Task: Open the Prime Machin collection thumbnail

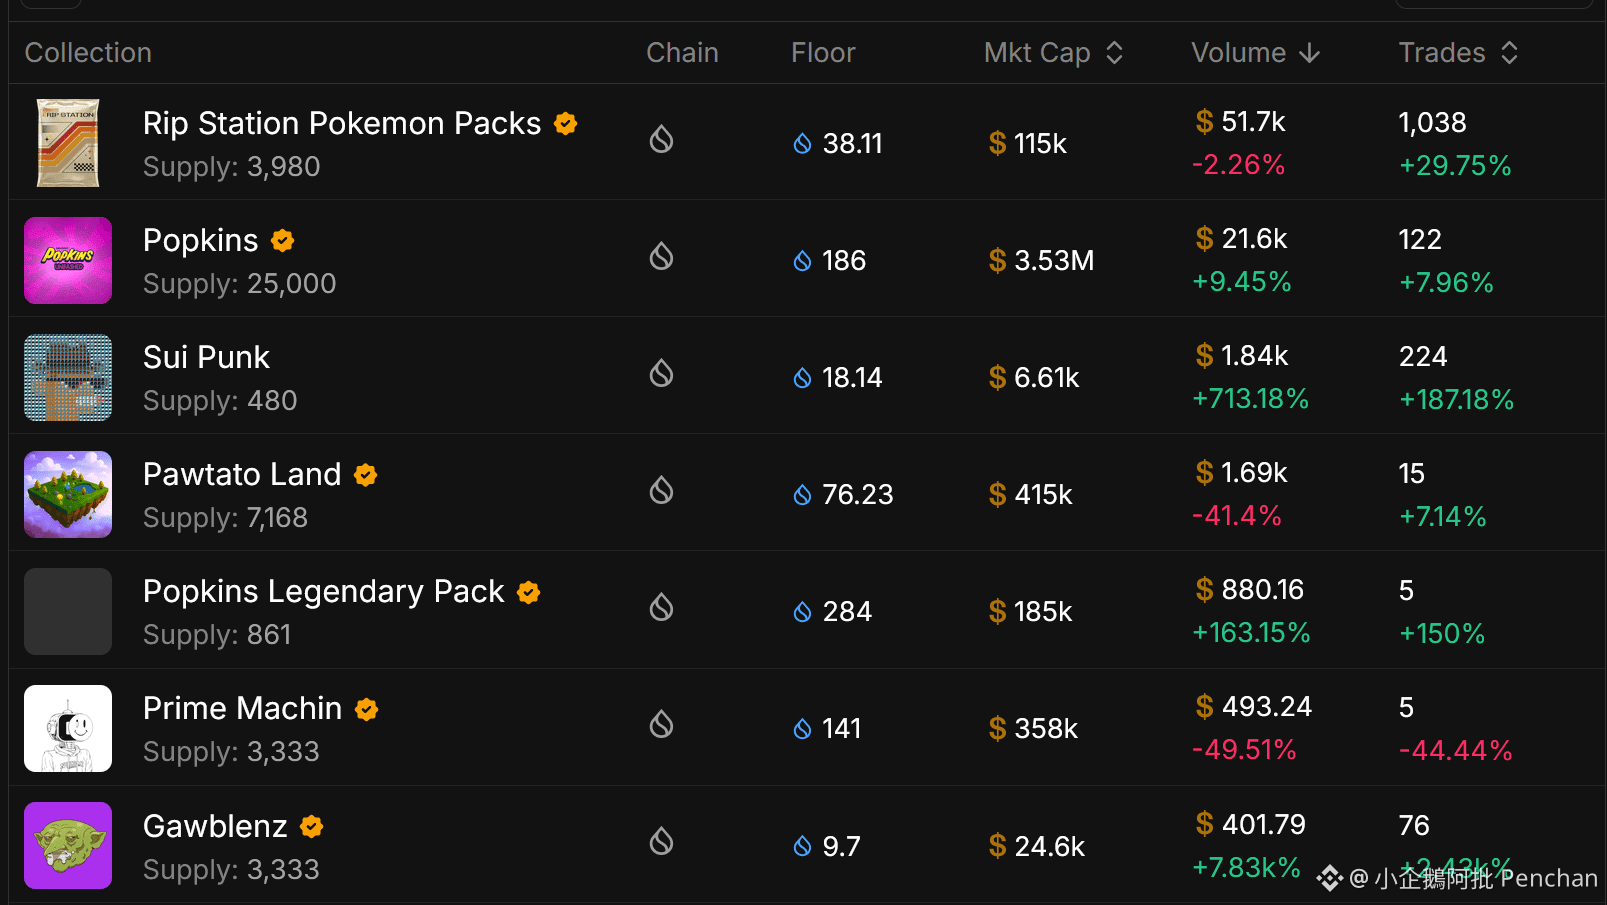Action: 68,728
